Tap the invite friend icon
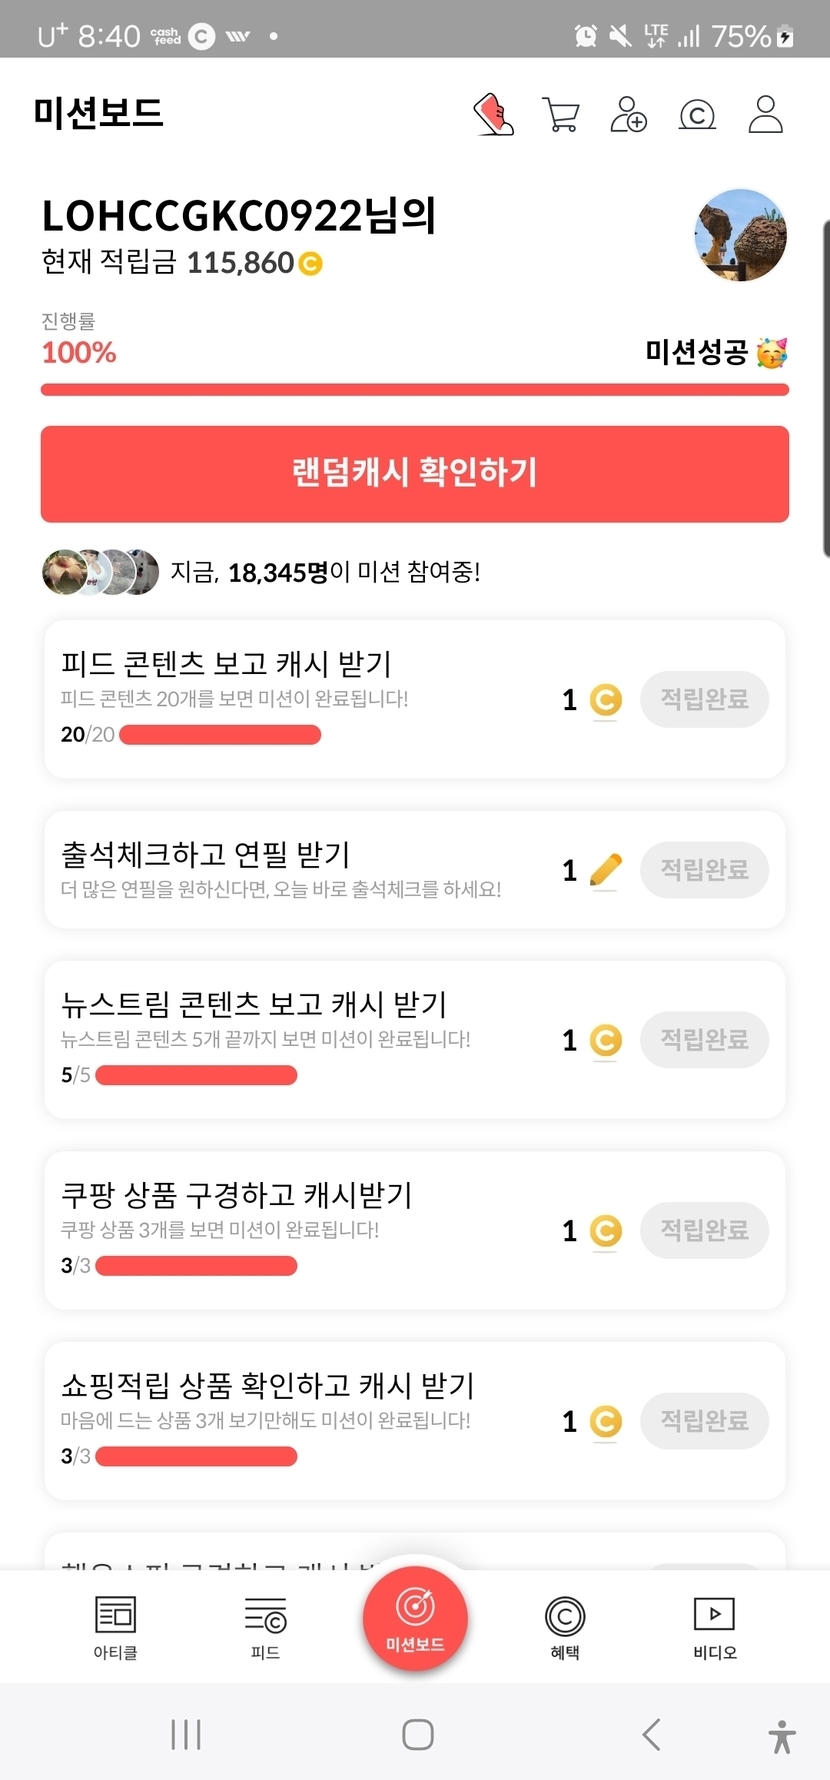 [x=628, y=114]
